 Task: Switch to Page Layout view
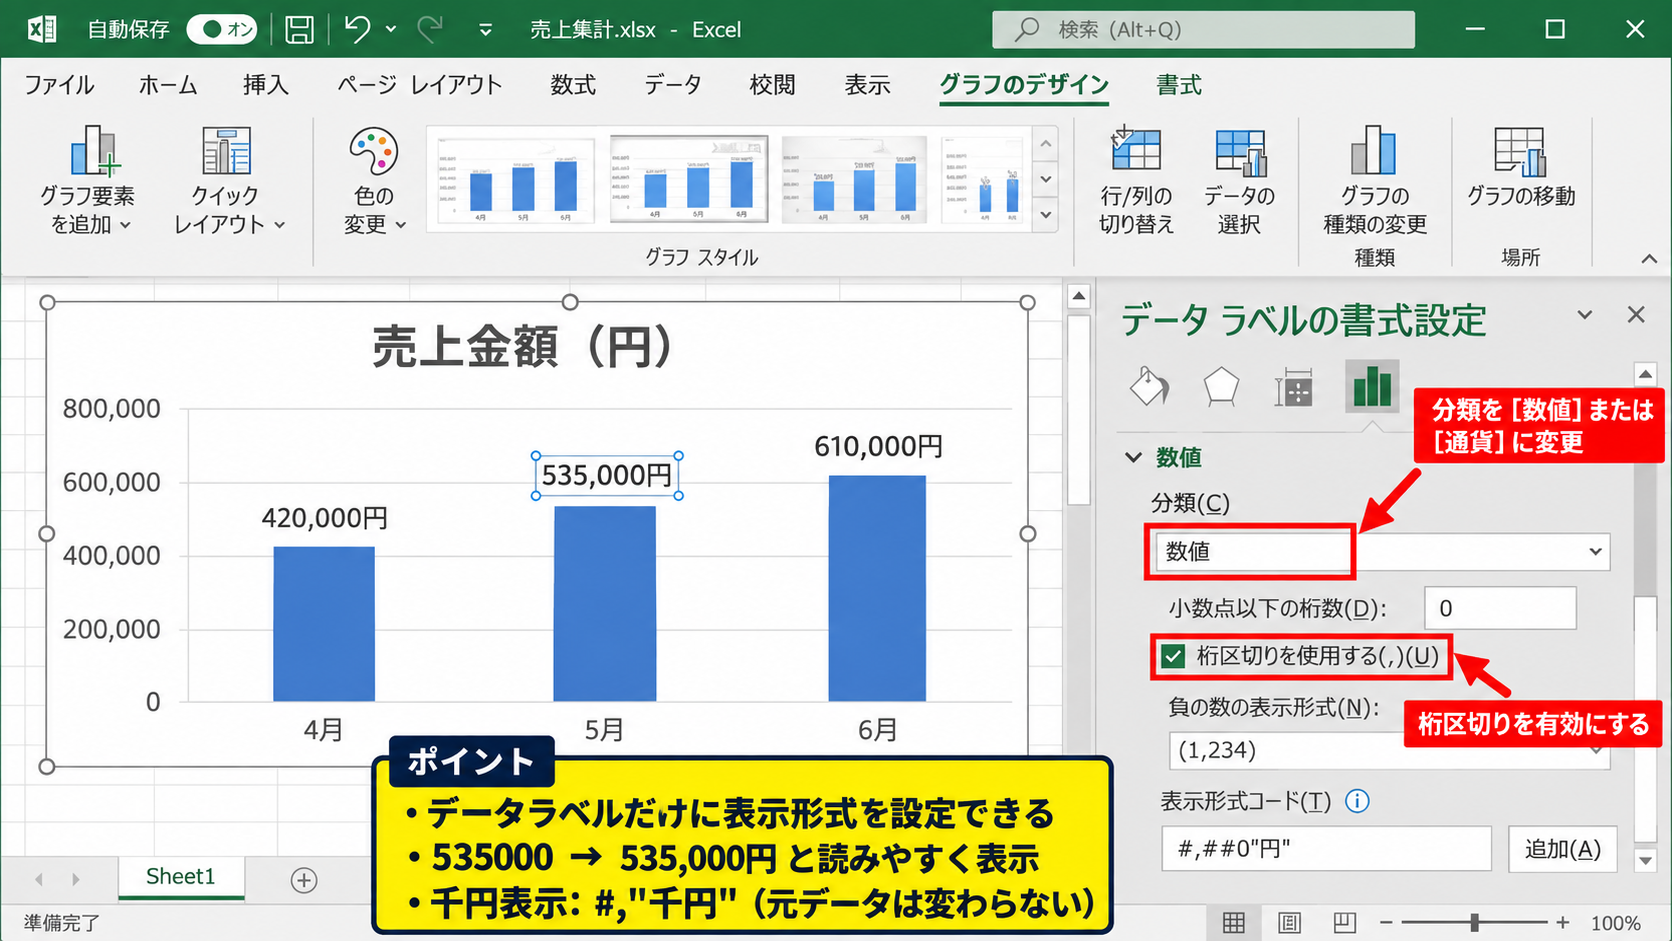(1290, 923)
